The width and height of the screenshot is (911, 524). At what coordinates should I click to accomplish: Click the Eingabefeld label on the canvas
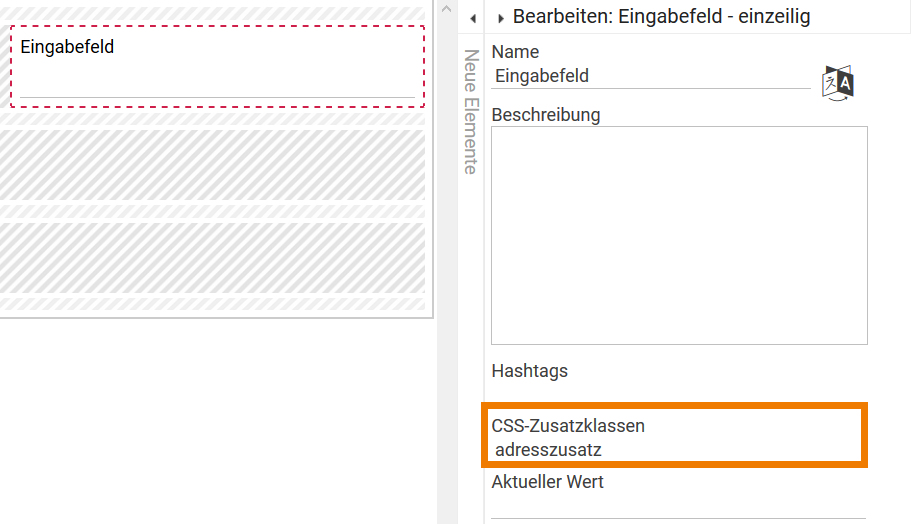click(x=67, y=47)
